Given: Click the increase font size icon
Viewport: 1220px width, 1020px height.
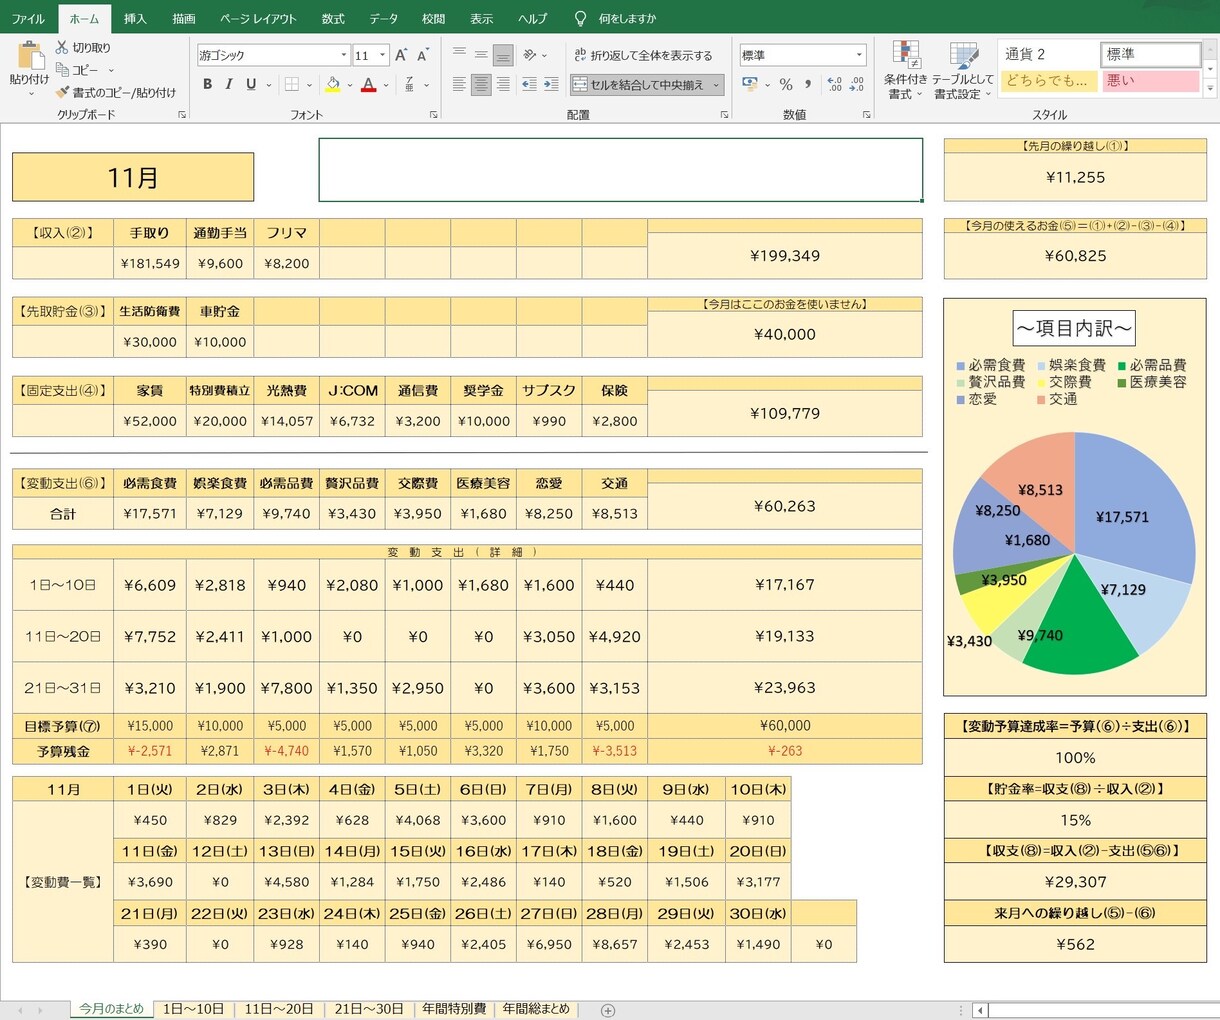Looking at the screenshot, I should [x=401, y=55].
